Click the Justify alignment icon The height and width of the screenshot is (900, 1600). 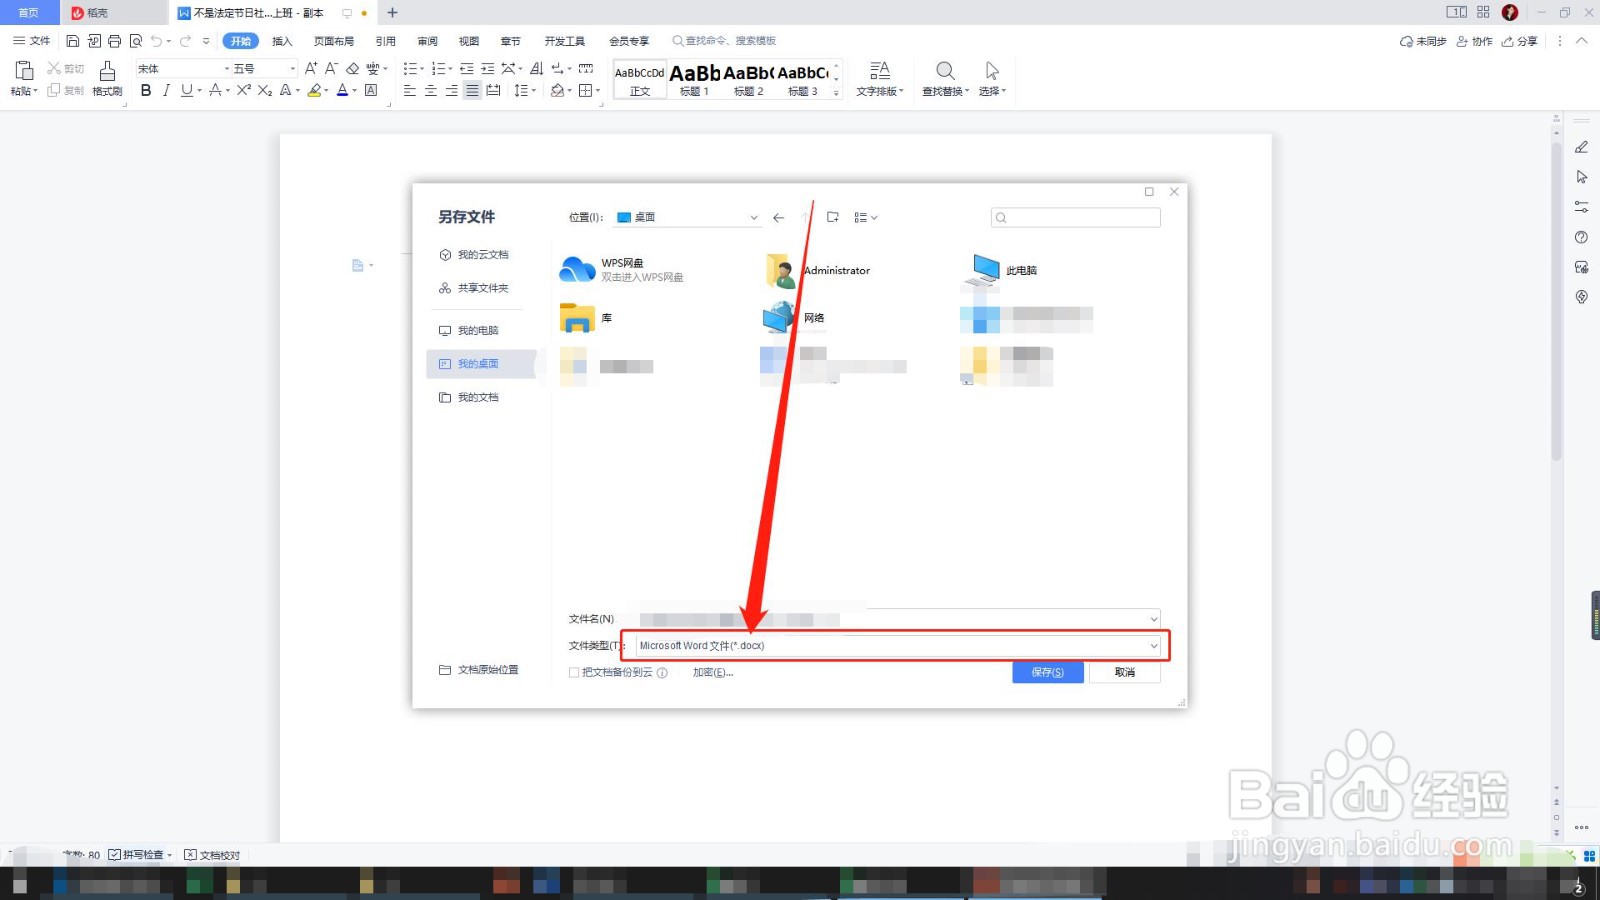[x=472, y=90]
